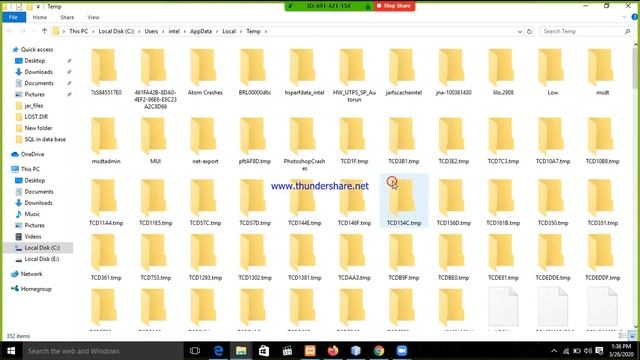Click AppData in the address path
This screenshot has width=640, height=360.
(200, 31)
